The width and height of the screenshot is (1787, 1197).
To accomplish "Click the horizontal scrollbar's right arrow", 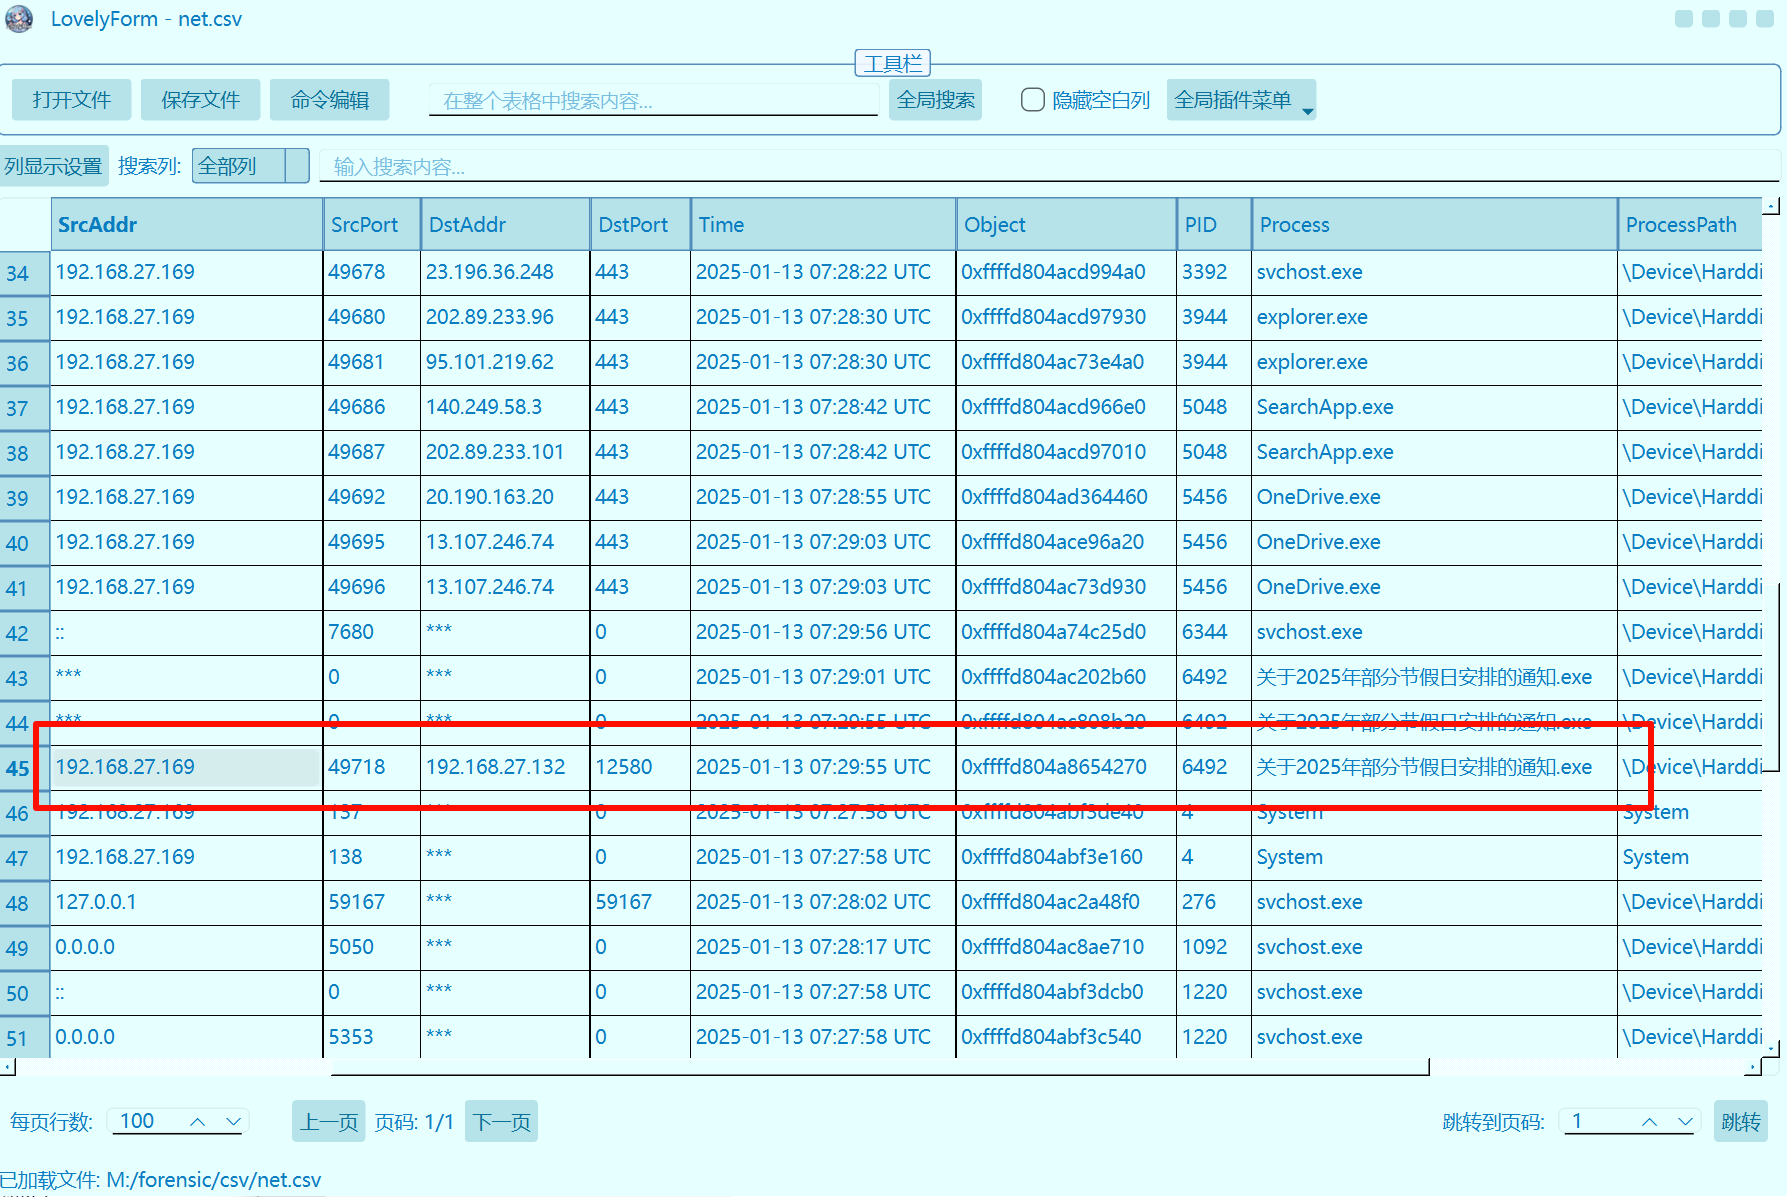I will [1752, 1067].
